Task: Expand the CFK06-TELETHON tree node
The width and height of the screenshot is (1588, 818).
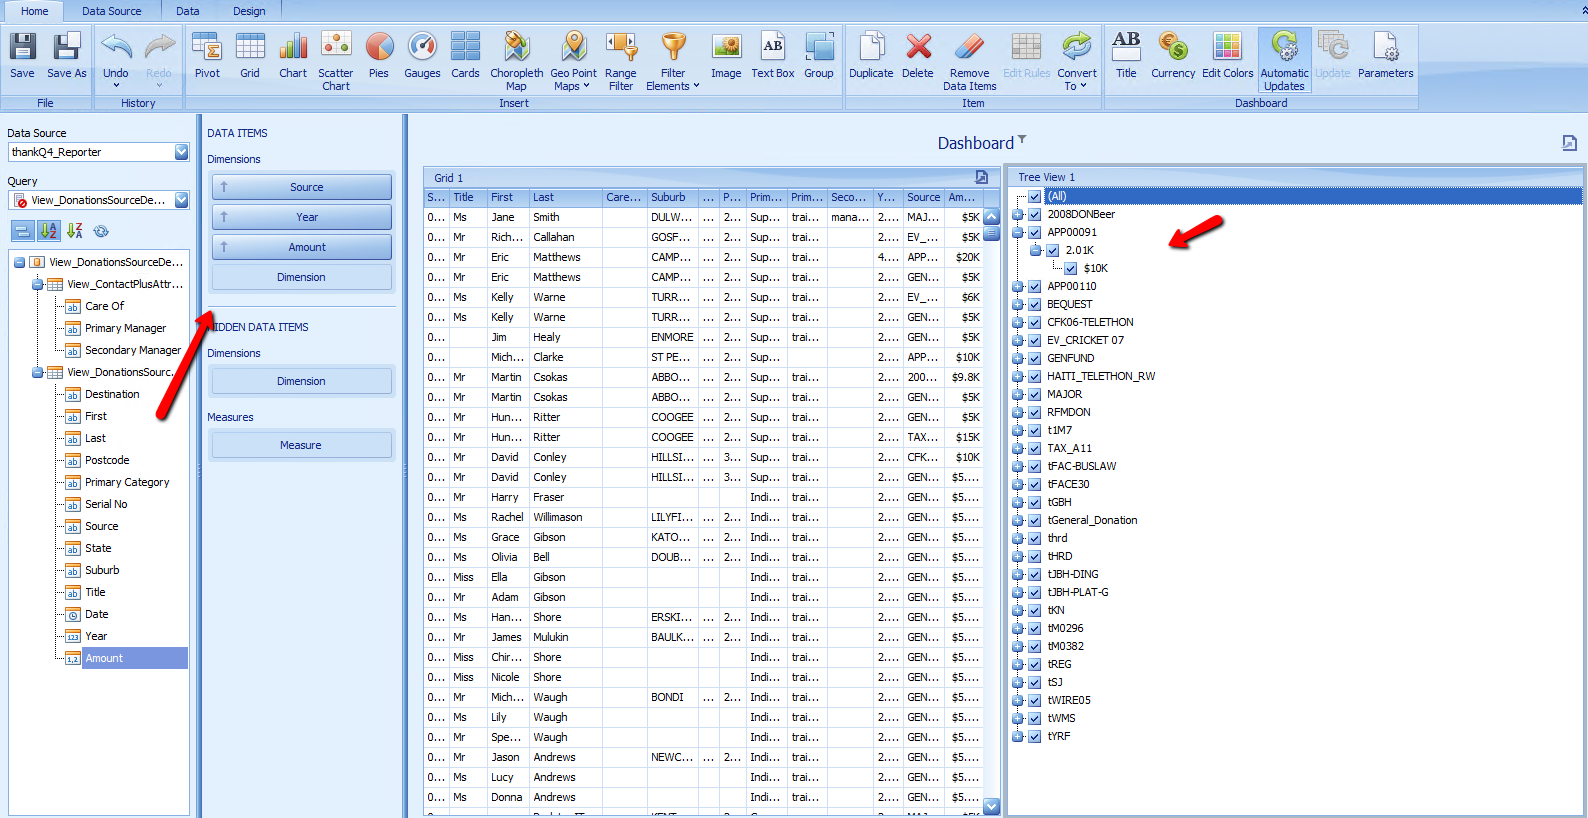Action: click(x=1018, y=322)
